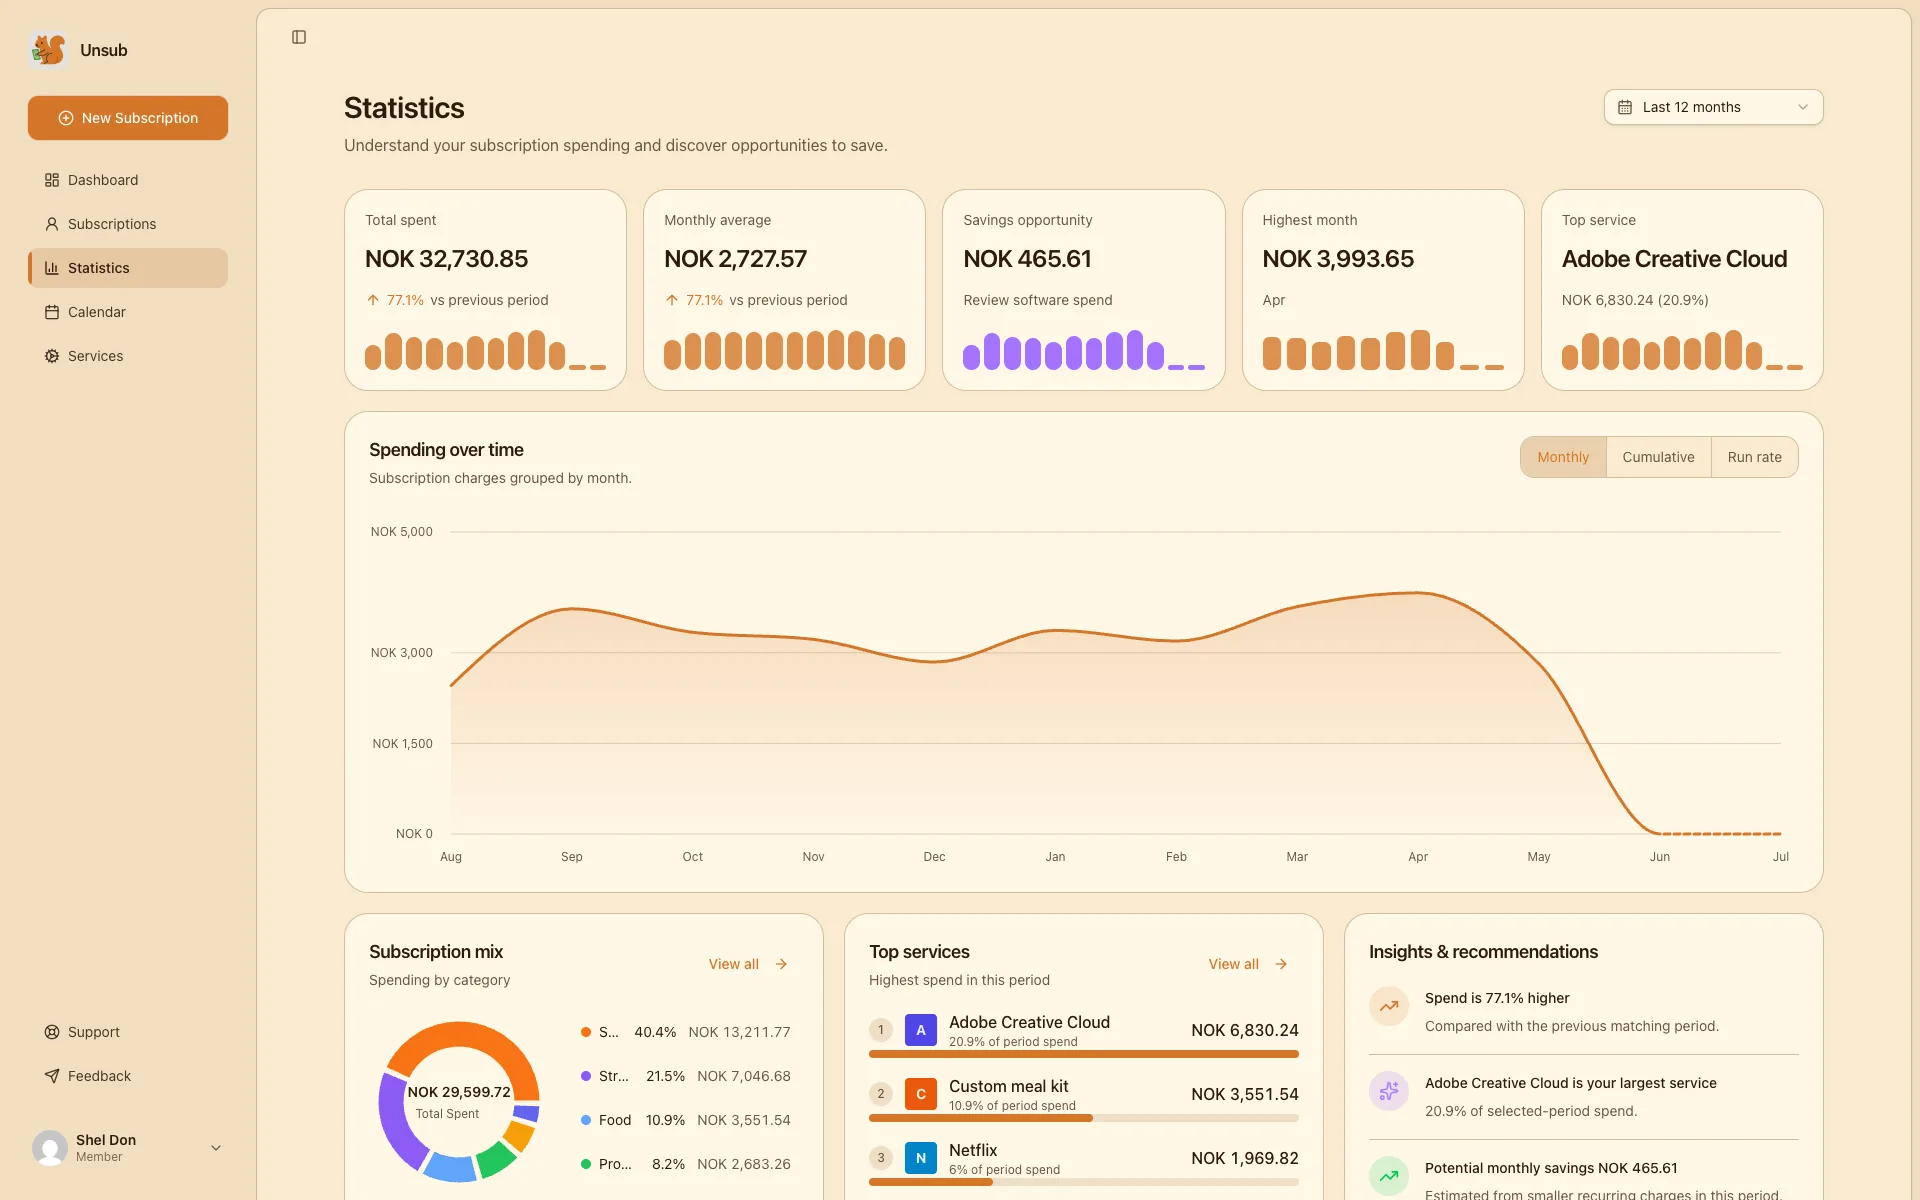Viewport: 1920px width, 1200px height.
Task: Click the up arrow in Monthly average card
Action: pyautogui.click(x=672, y=300)
